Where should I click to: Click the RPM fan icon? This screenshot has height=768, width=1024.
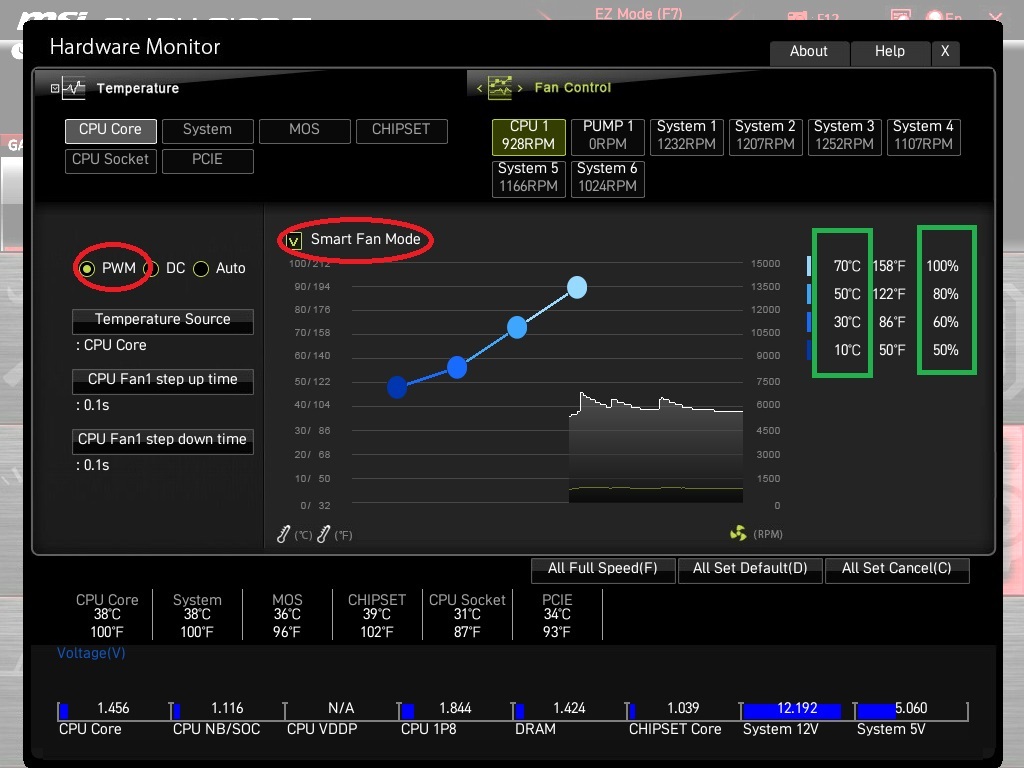(x=738, y=534)
